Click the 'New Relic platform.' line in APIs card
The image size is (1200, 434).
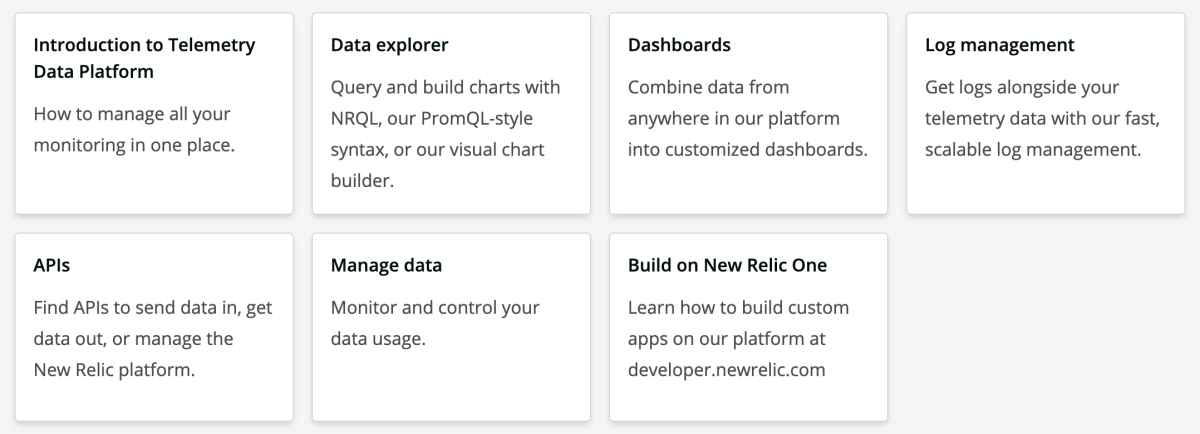[x=114, y=370]
